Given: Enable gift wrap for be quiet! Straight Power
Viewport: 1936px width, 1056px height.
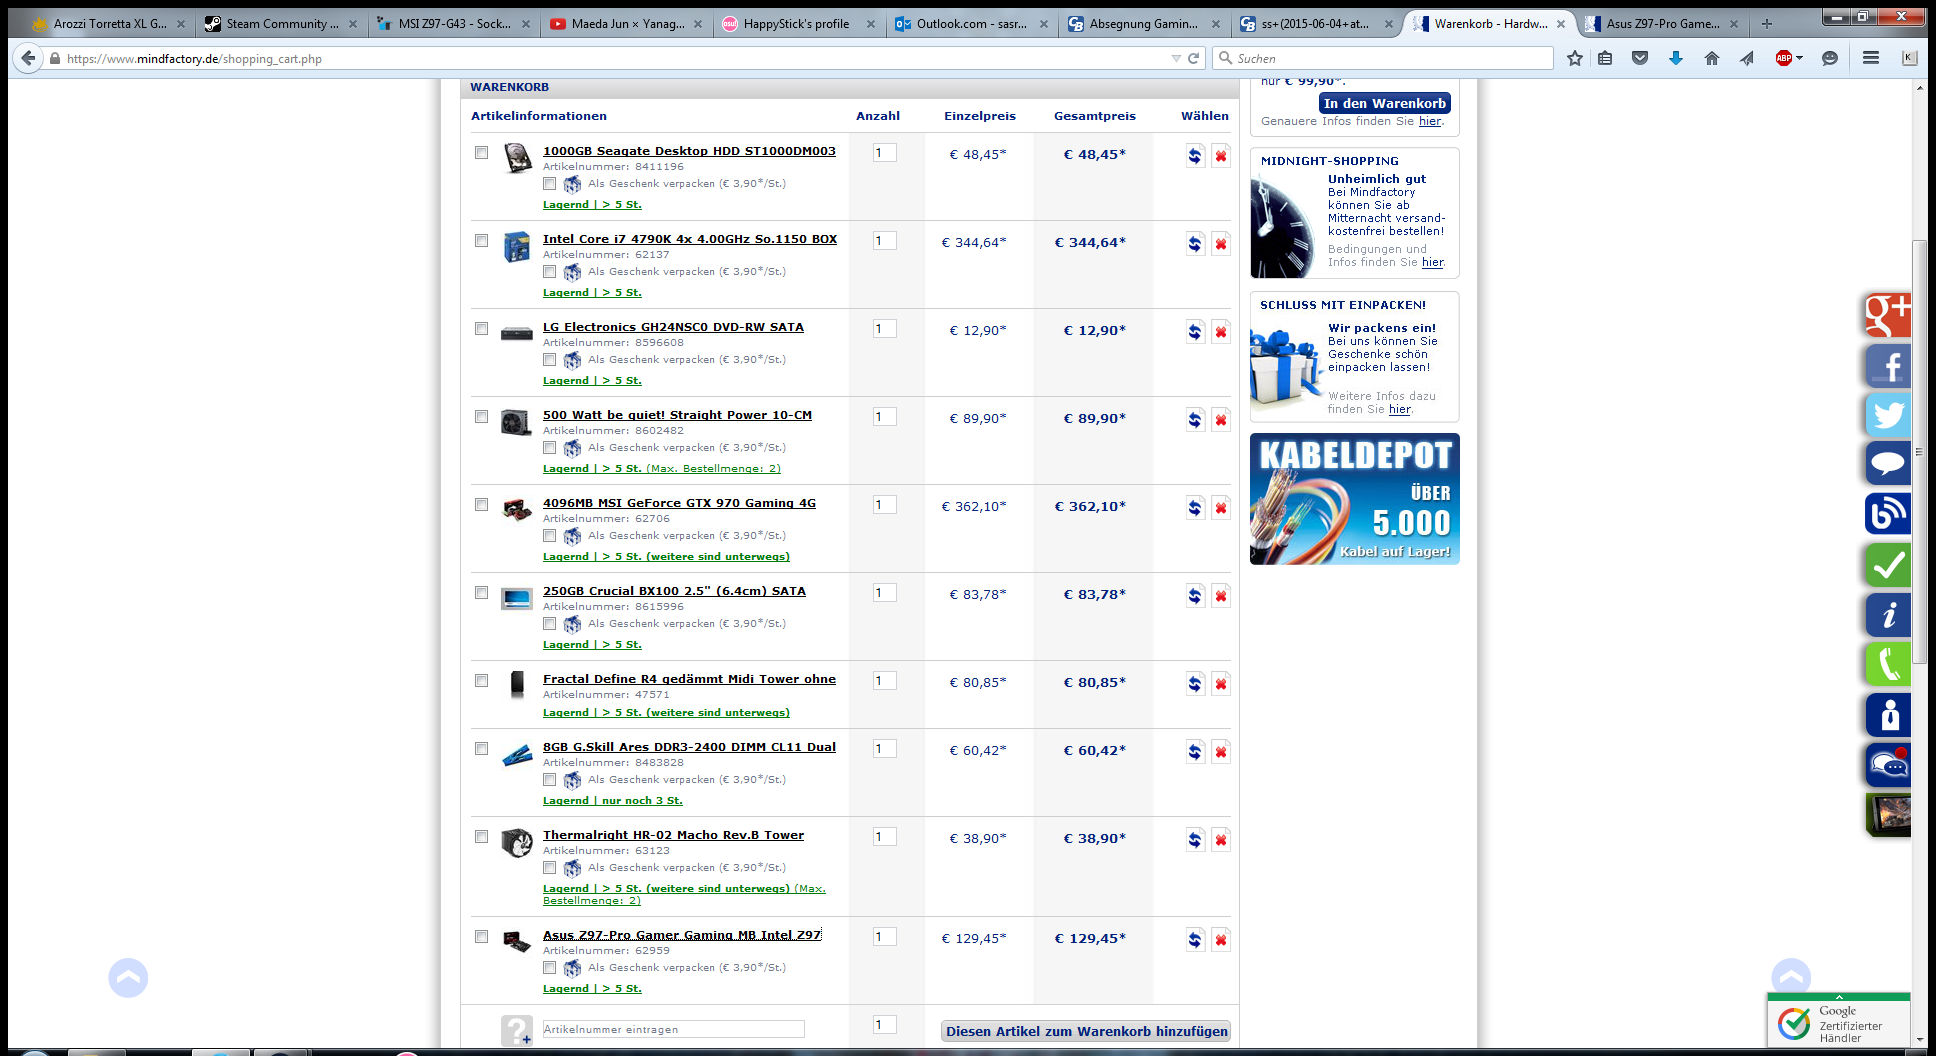Looking at the screenshot, I should point(549,448).
